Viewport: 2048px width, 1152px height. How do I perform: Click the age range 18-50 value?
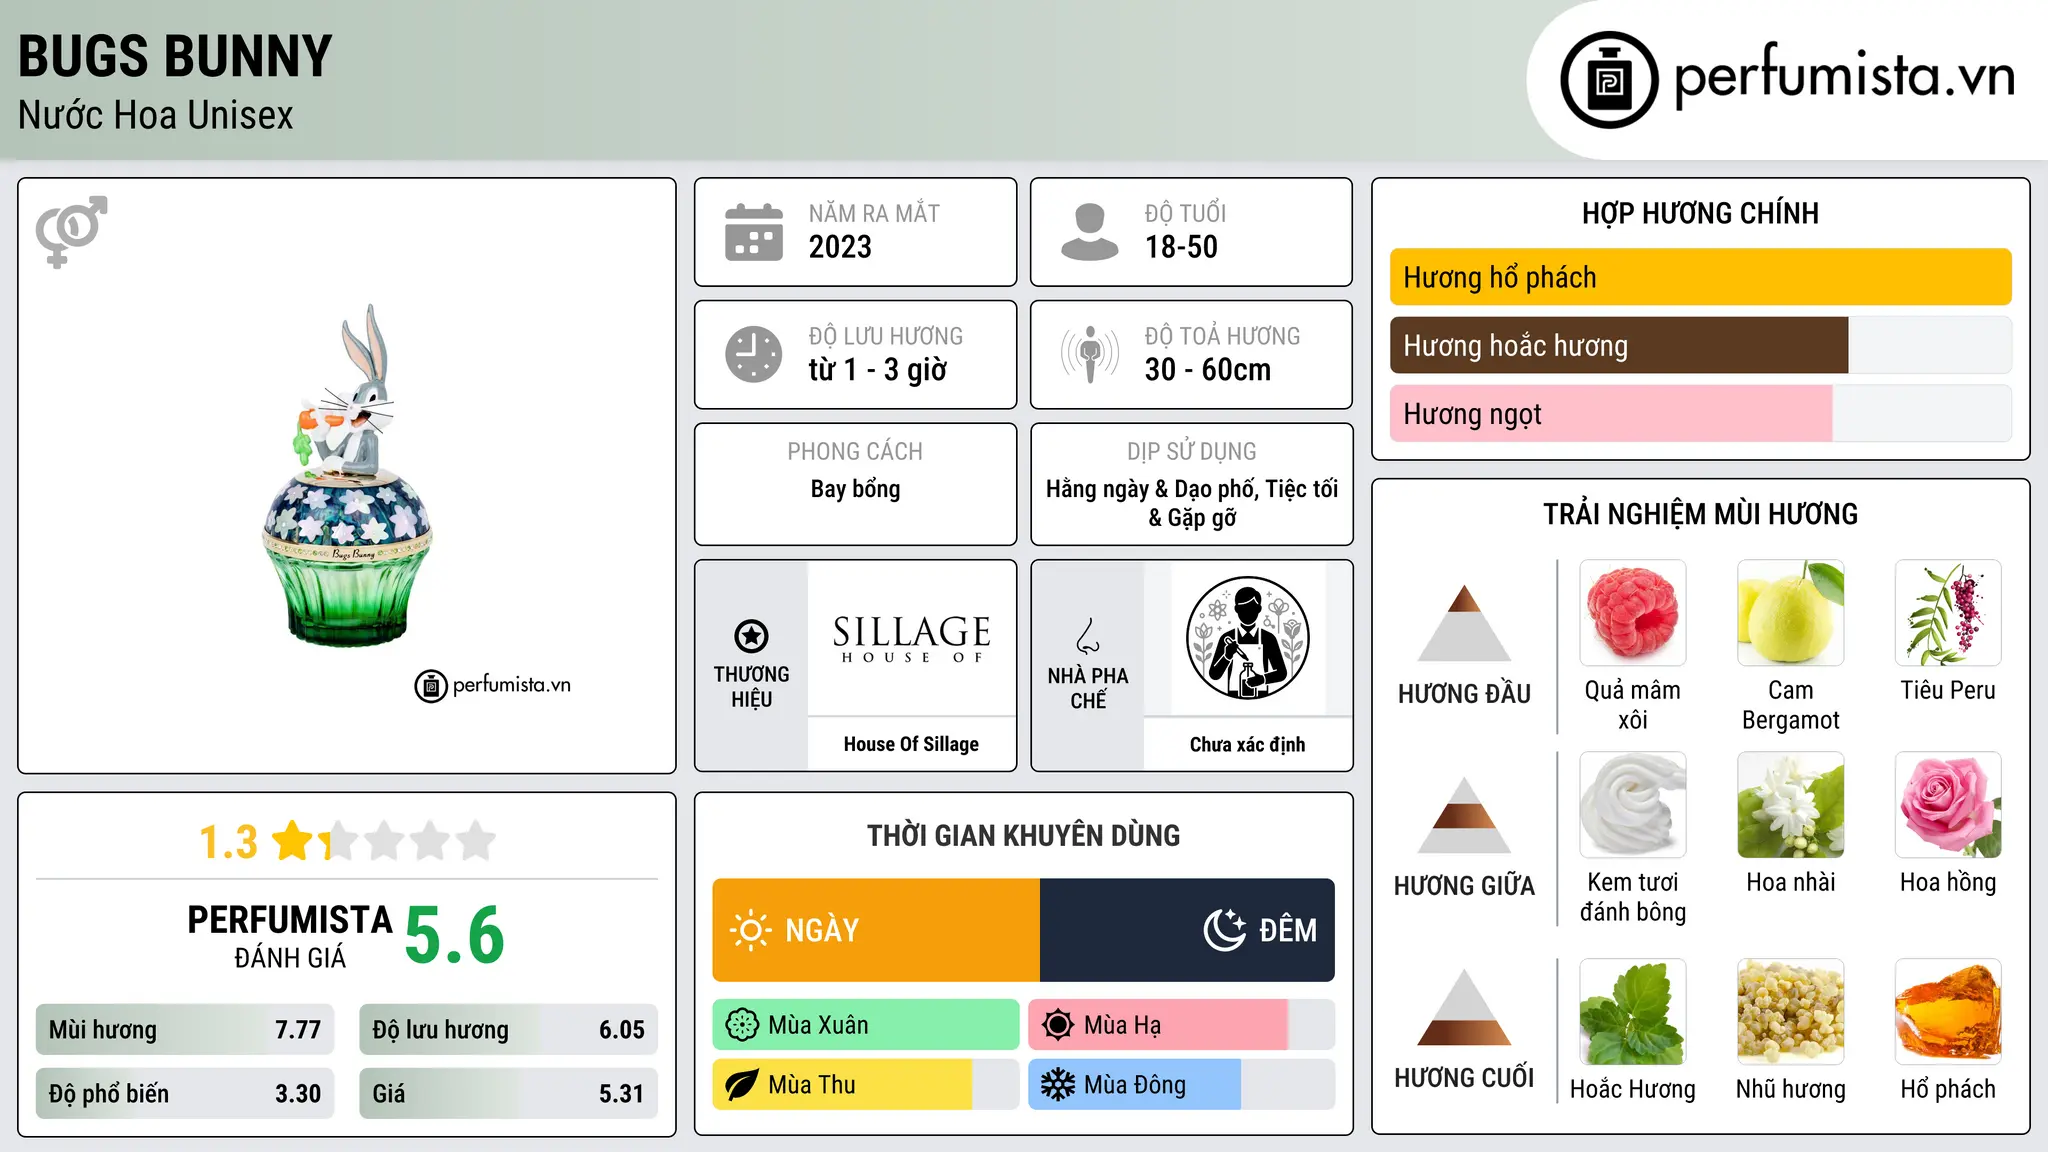coord(1181,247)
